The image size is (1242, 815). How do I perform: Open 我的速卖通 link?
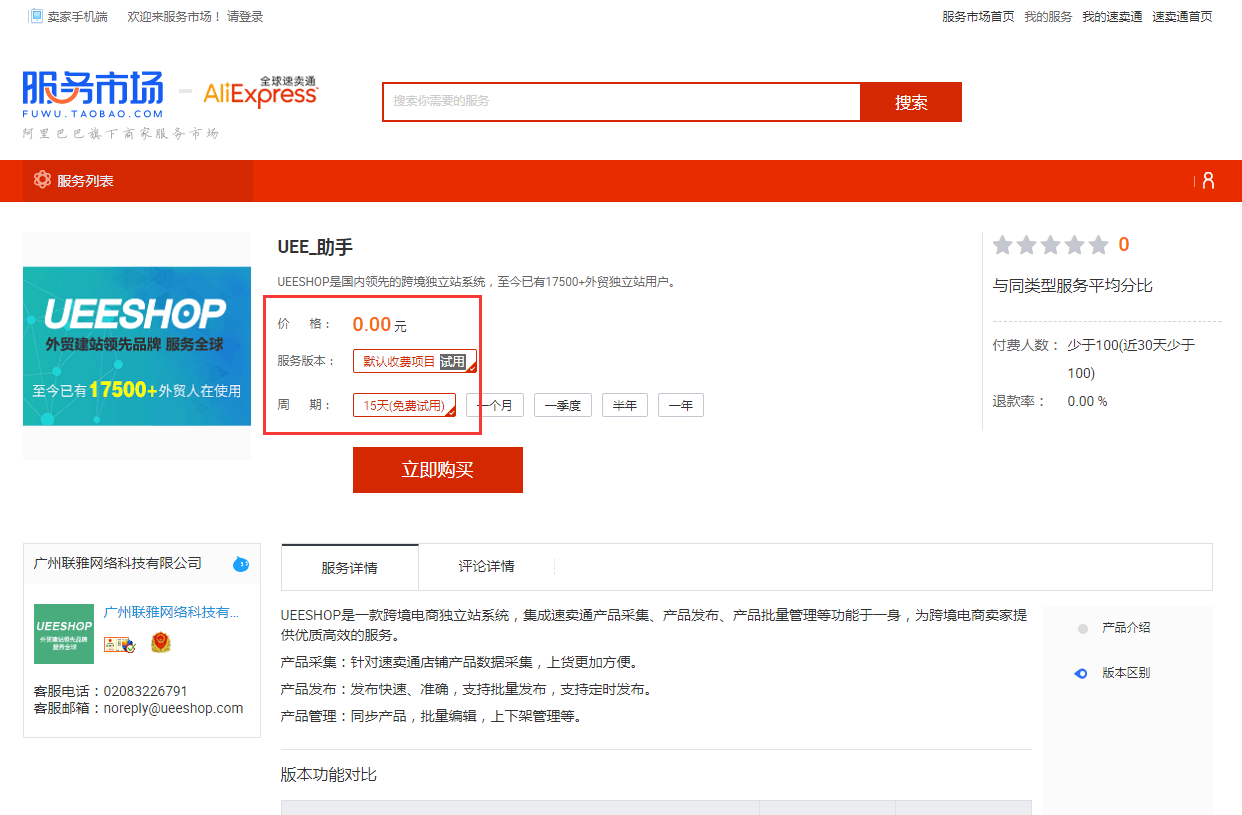pyautogui.click(x=1112, y=17)
